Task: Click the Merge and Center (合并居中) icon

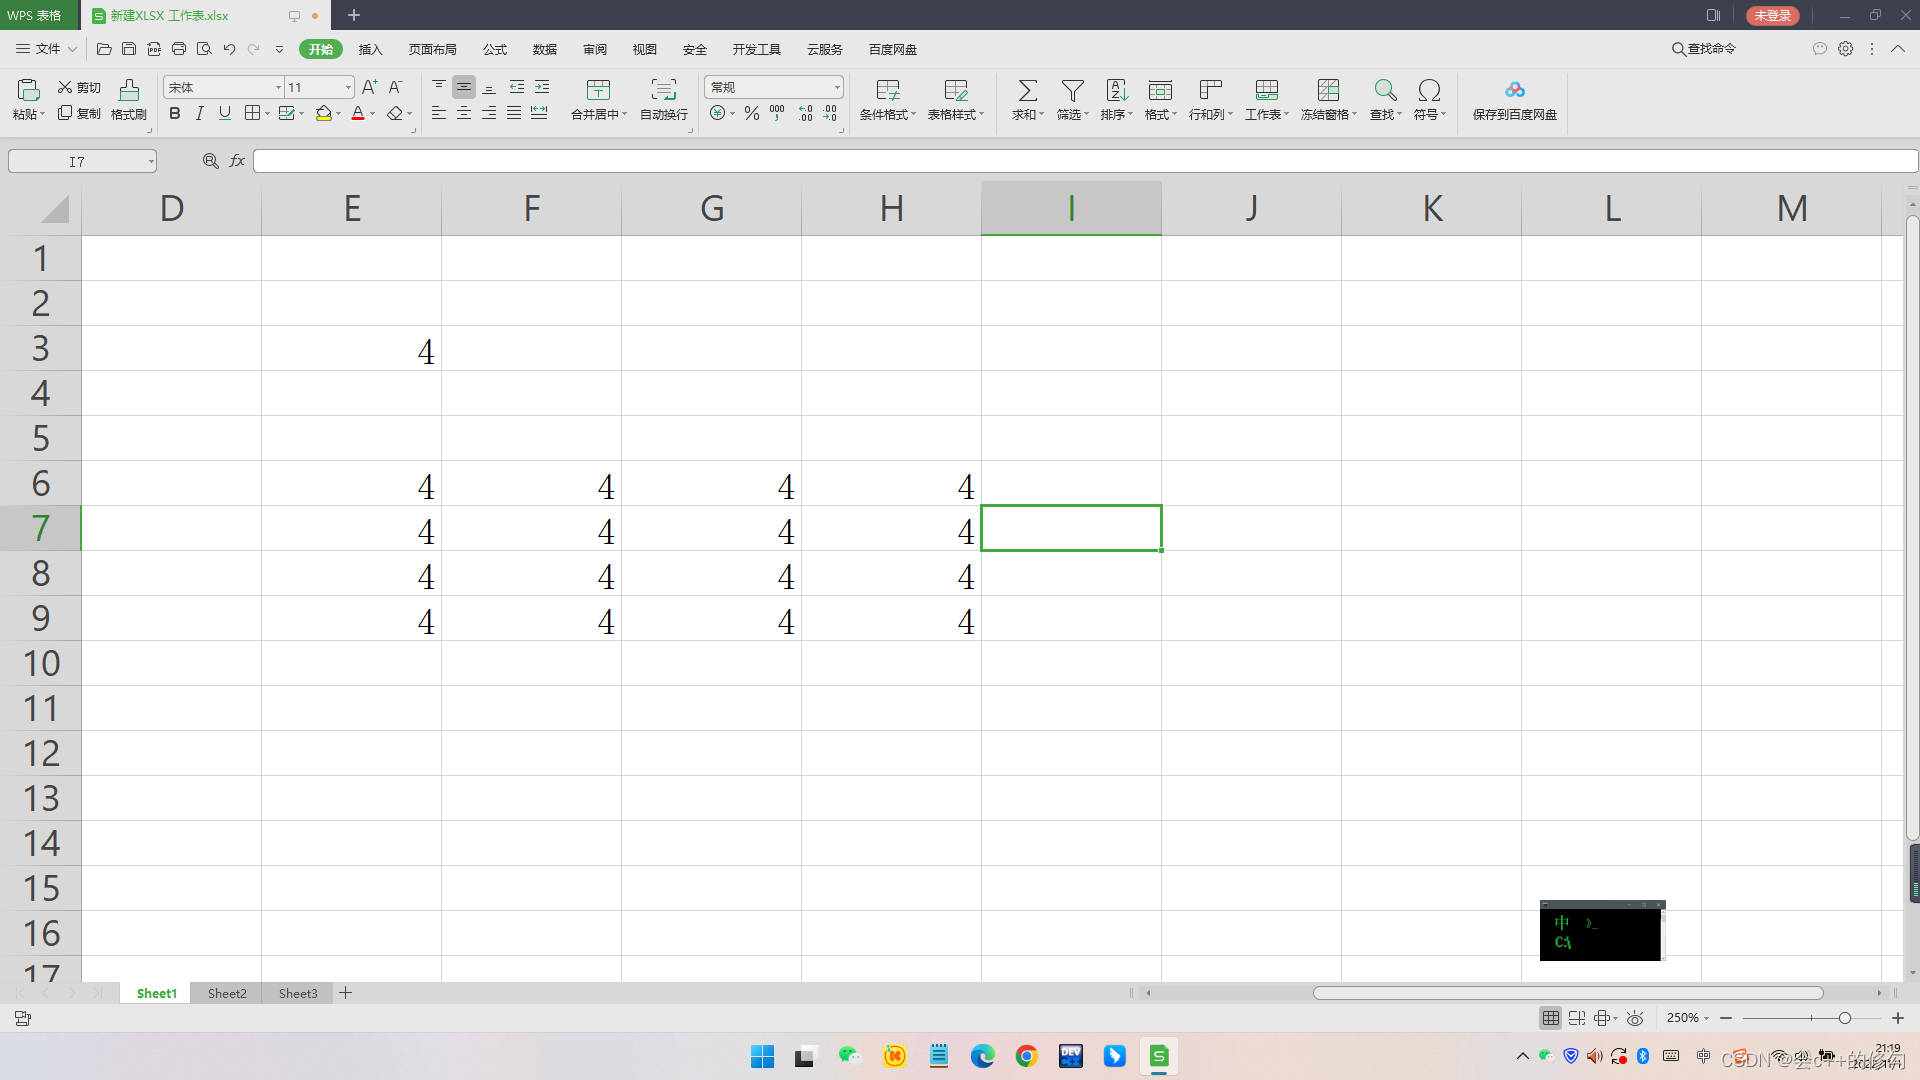Action: pyautogui.click(x=598, y=91)
